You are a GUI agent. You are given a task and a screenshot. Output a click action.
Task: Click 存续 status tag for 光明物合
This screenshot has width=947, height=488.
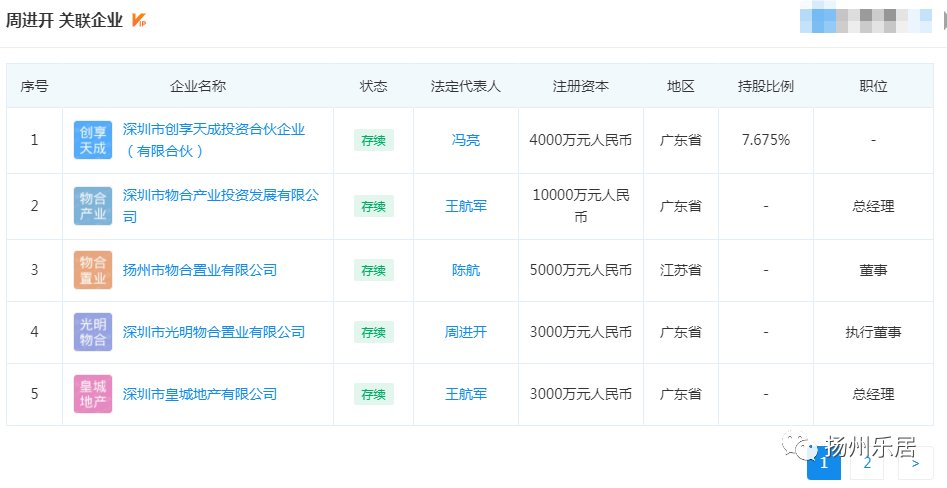pos(373,332)
